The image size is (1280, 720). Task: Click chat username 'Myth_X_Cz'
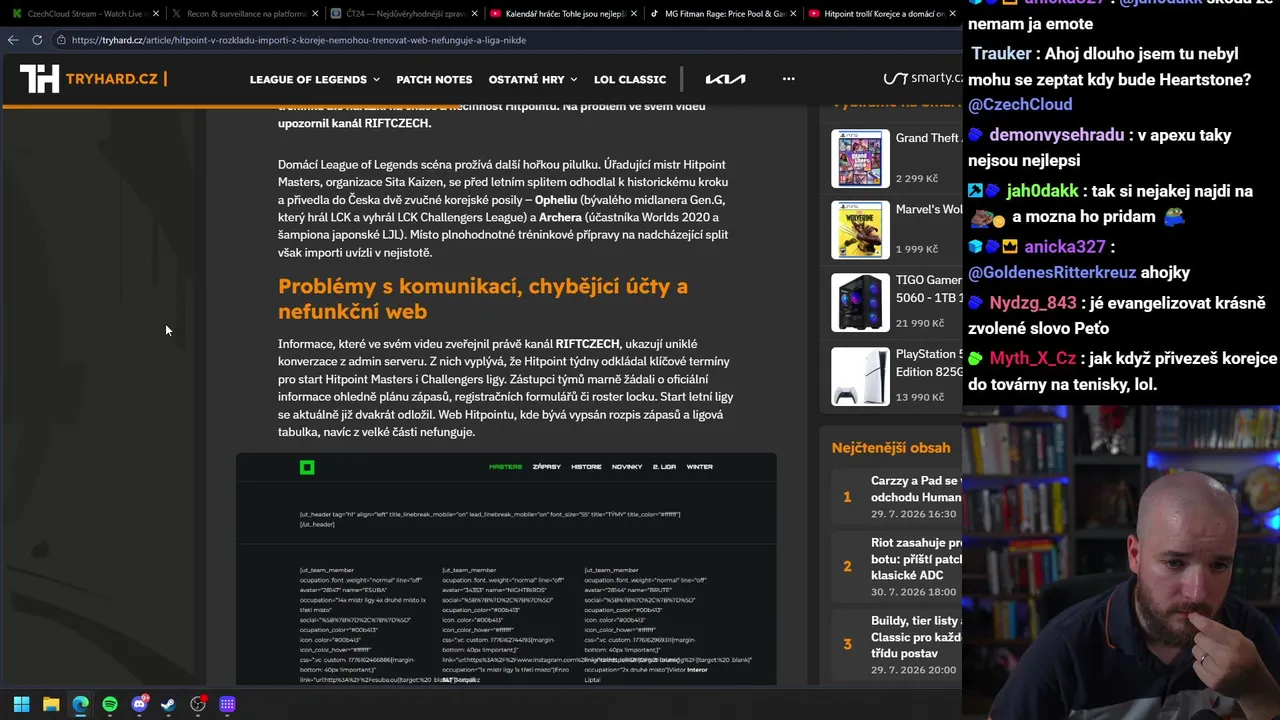(x=1033, y=359)
